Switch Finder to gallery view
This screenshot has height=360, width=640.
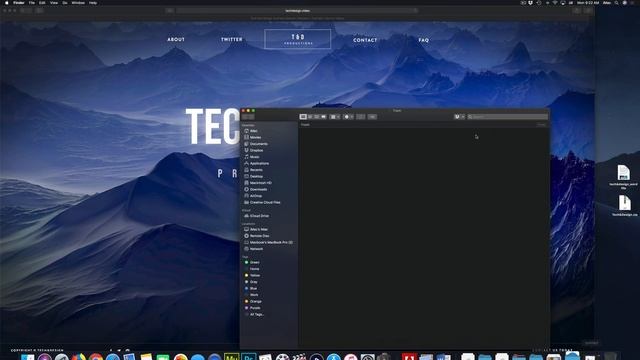pos(324,117)
